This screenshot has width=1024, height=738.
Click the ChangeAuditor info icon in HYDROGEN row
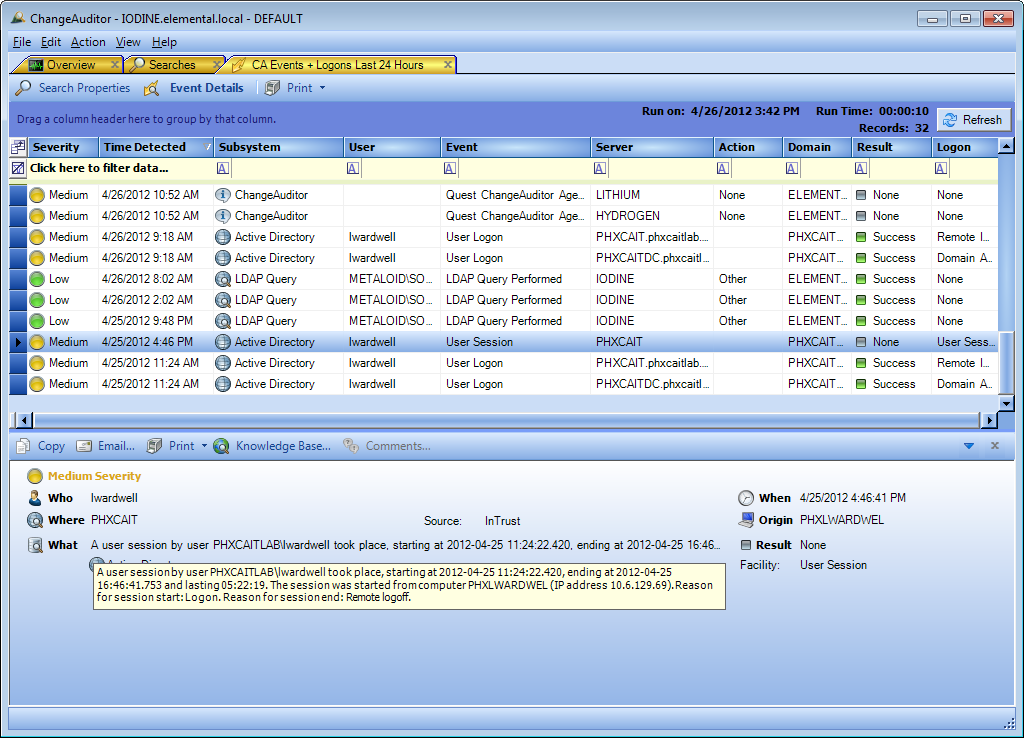point(223,216)
